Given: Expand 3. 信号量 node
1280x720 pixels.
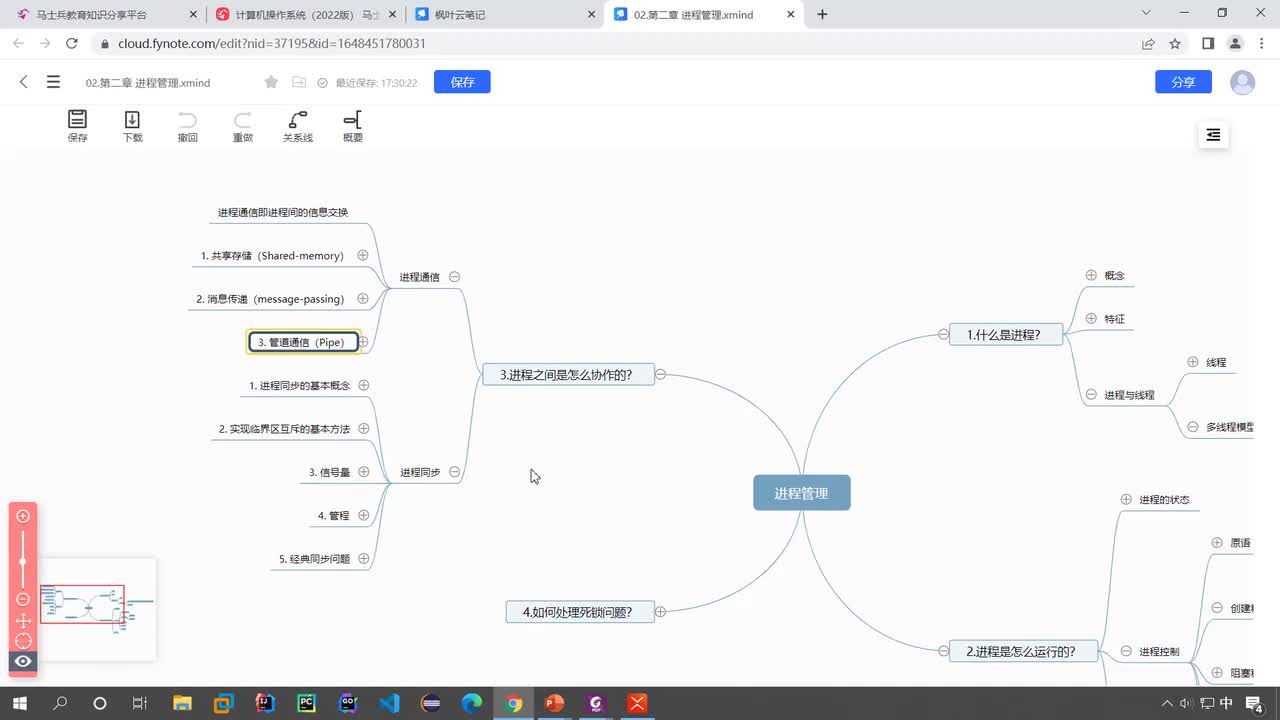Looking at the screenshot, I should click(364, 472).
